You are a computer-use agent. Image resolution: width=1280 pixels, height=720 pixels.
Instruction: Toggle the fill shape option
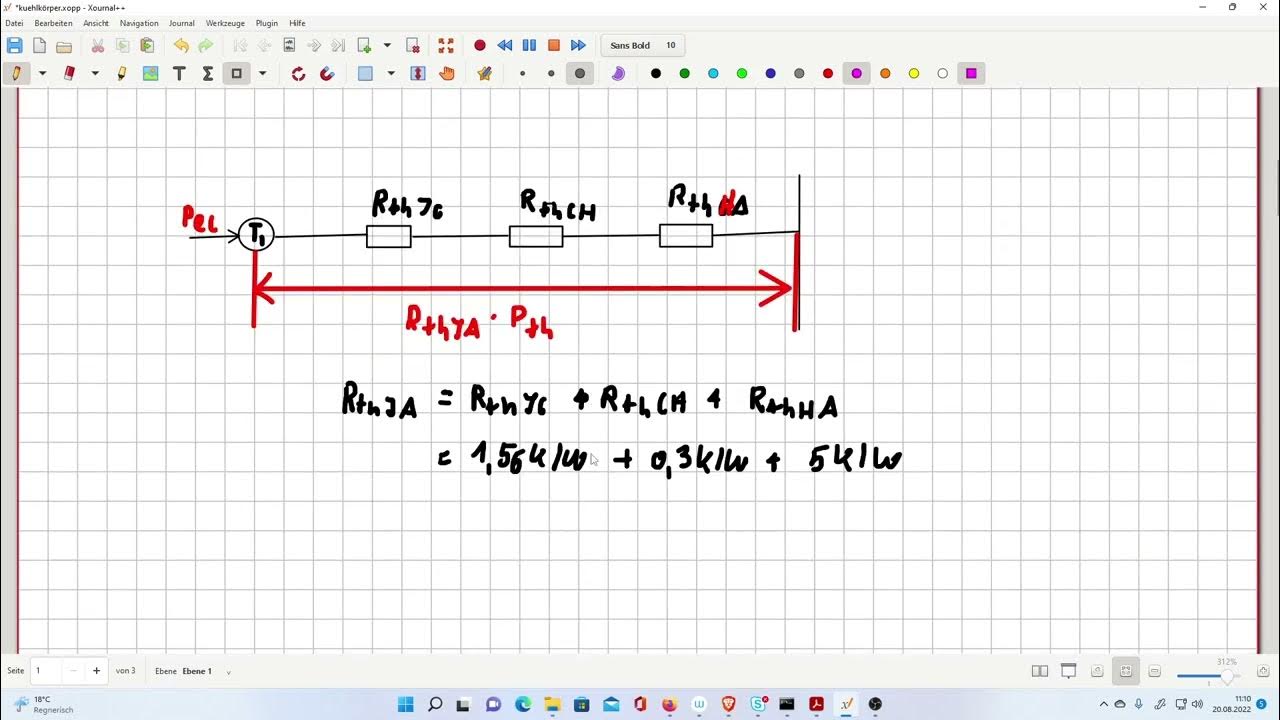click(618, 73)
